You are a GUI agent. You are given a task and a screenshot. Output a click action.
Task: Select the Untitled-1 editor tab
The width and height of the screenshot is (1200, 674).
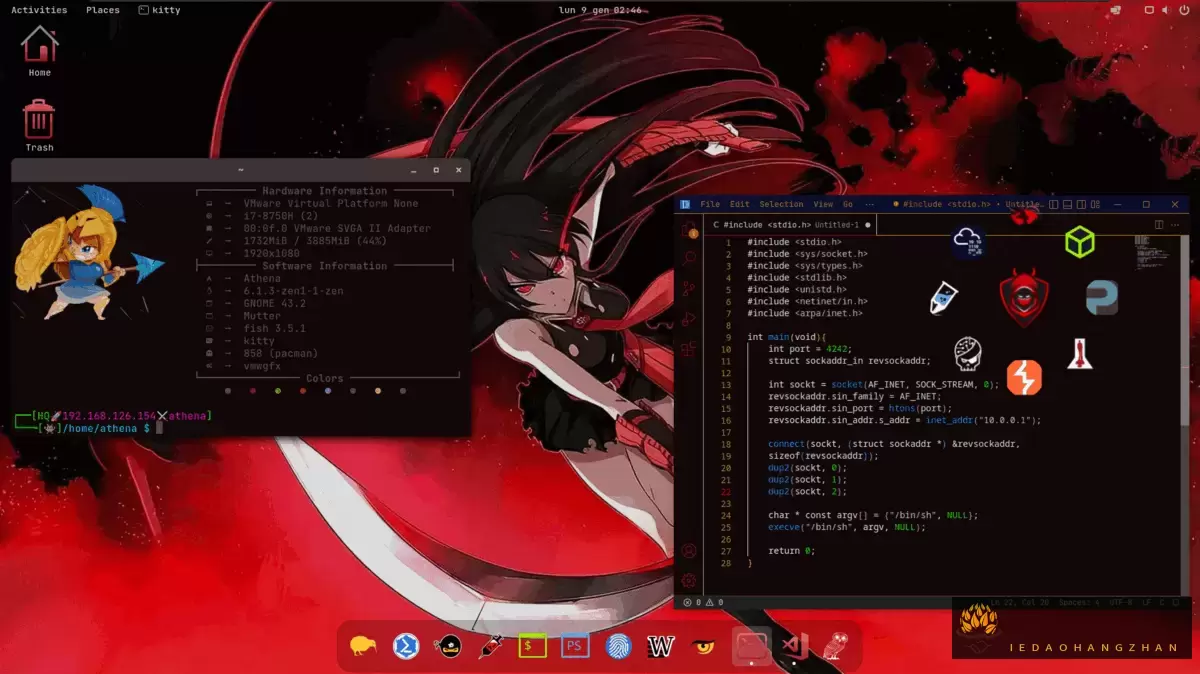[789, 225]
